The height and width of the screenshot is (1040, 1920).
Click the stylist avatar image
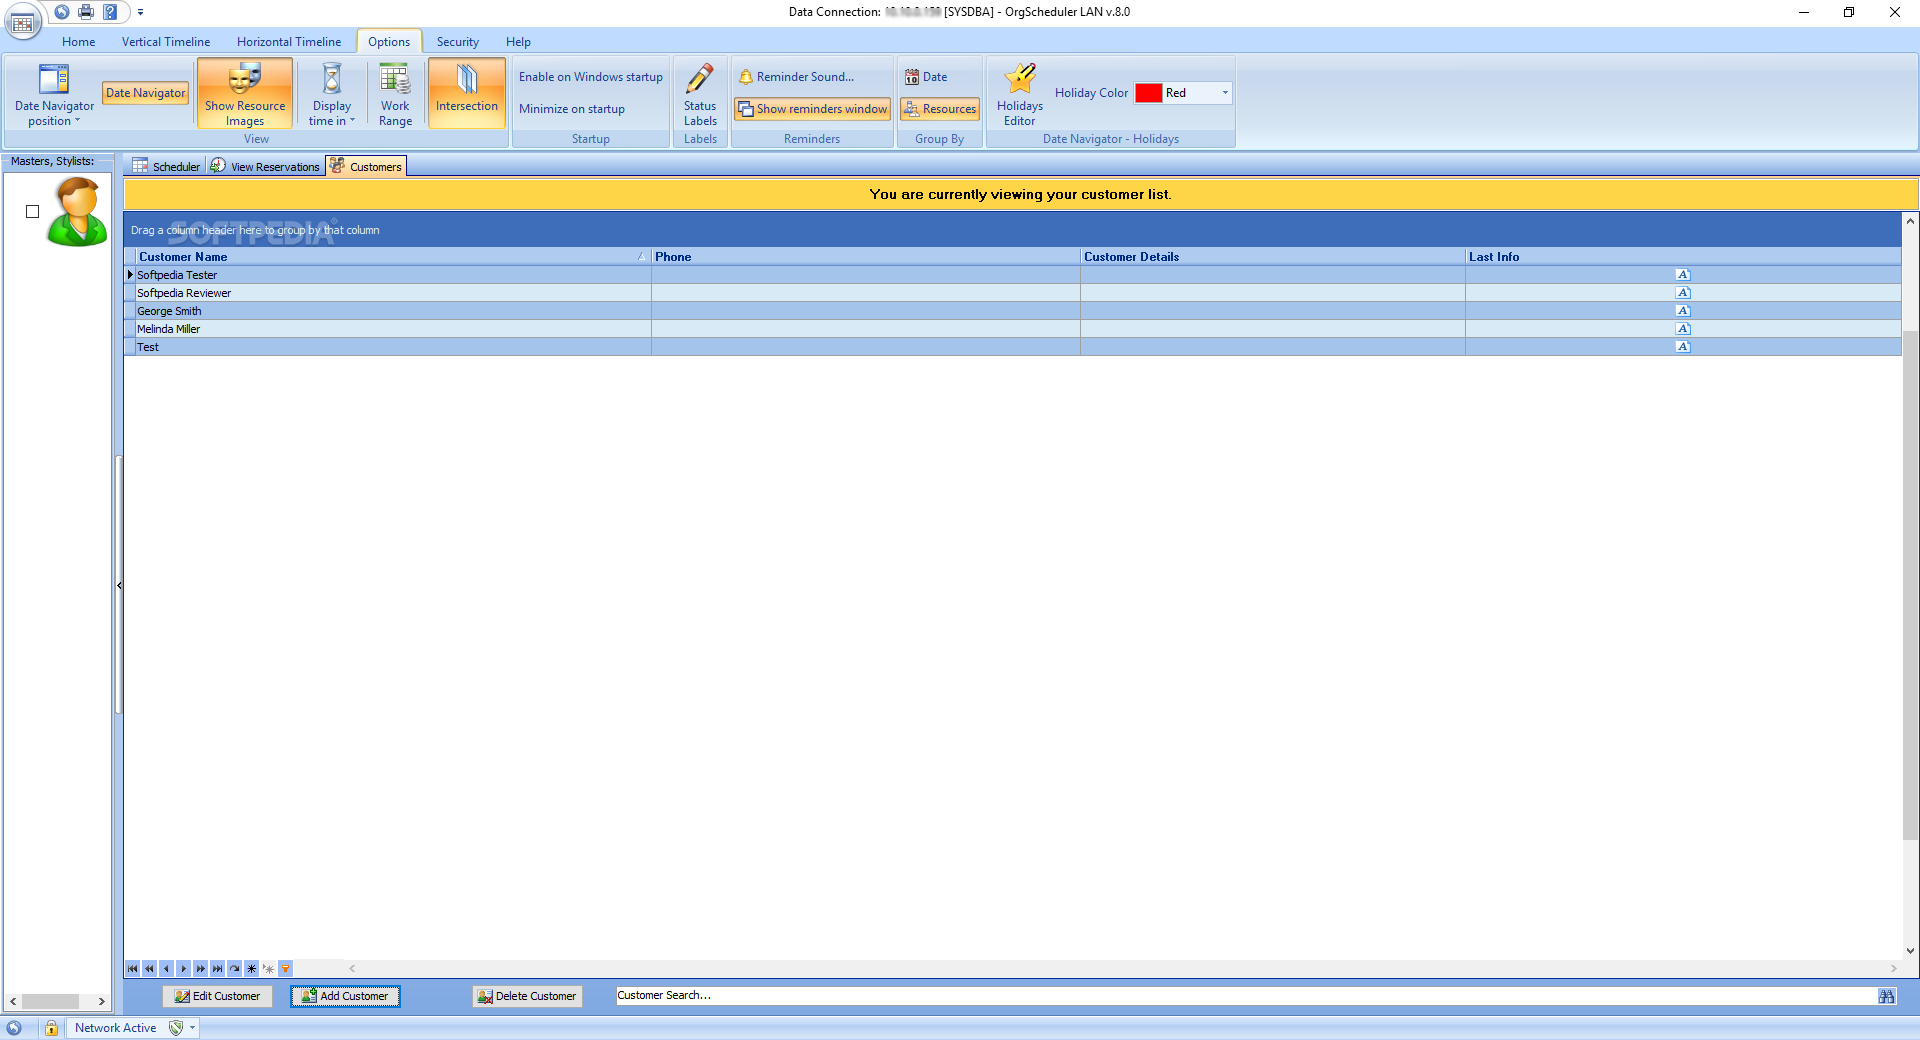point(77,211)
